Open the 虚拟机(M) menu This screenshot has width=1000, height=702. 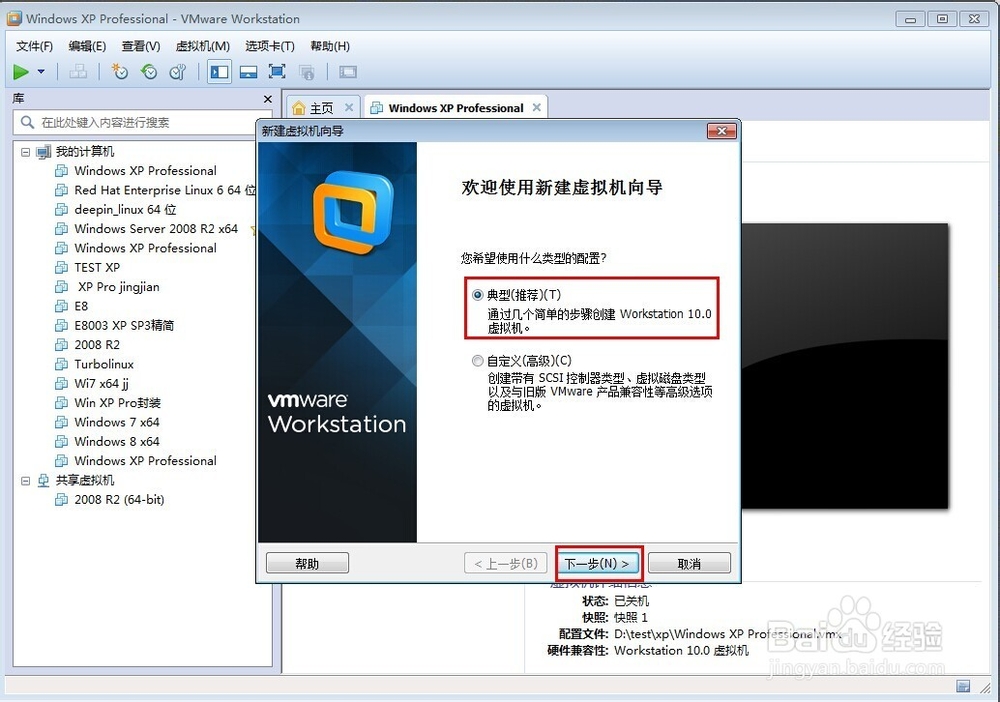click(203, 46)
